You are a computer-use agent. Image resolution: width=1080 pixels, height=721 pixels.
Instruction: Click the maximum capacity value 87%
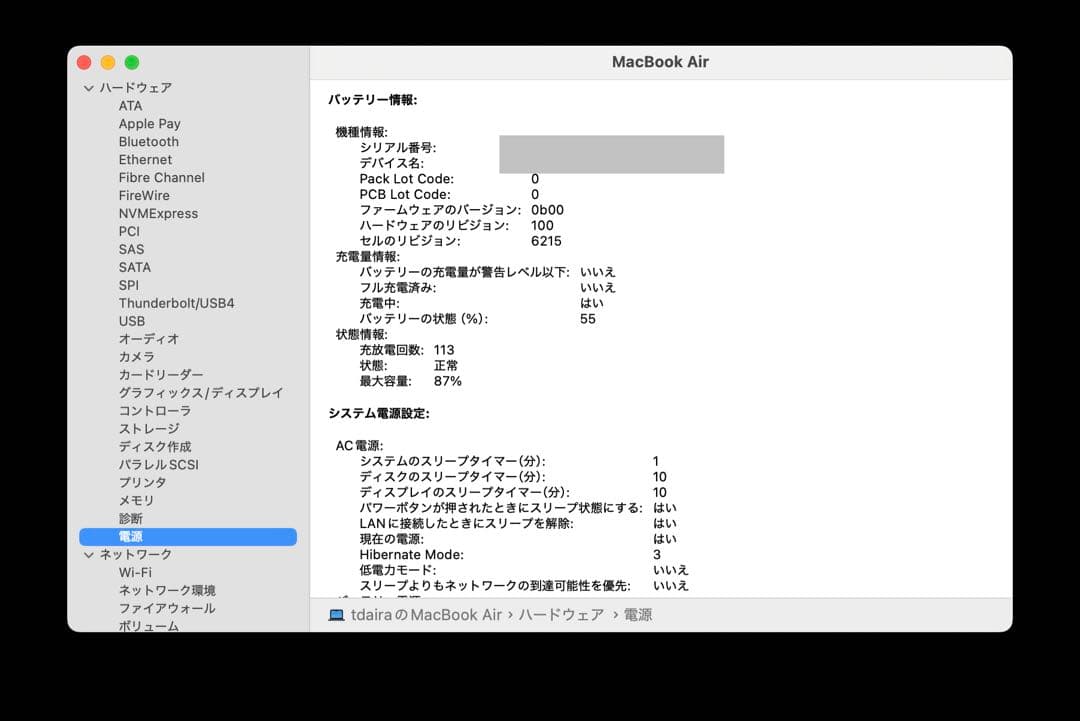(x=448, y=381)
